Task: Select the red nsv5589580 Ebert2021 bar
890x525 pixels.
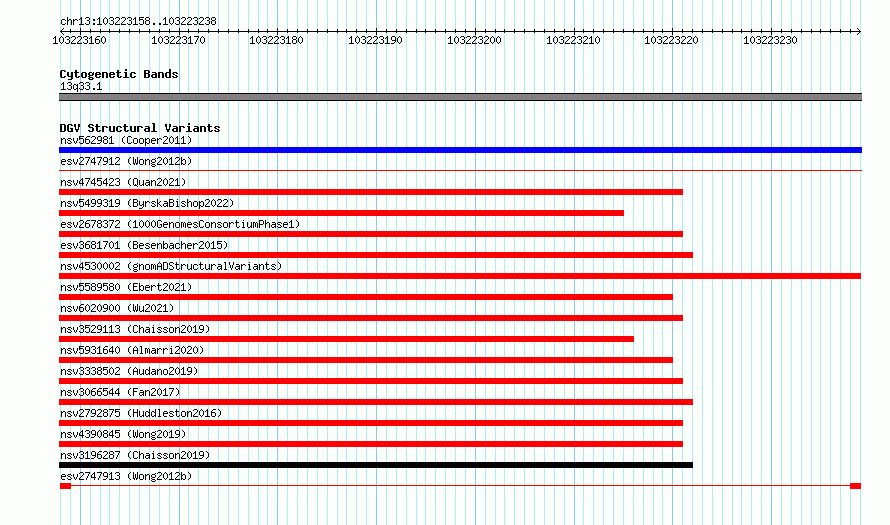Action: [x=366, y=297]
